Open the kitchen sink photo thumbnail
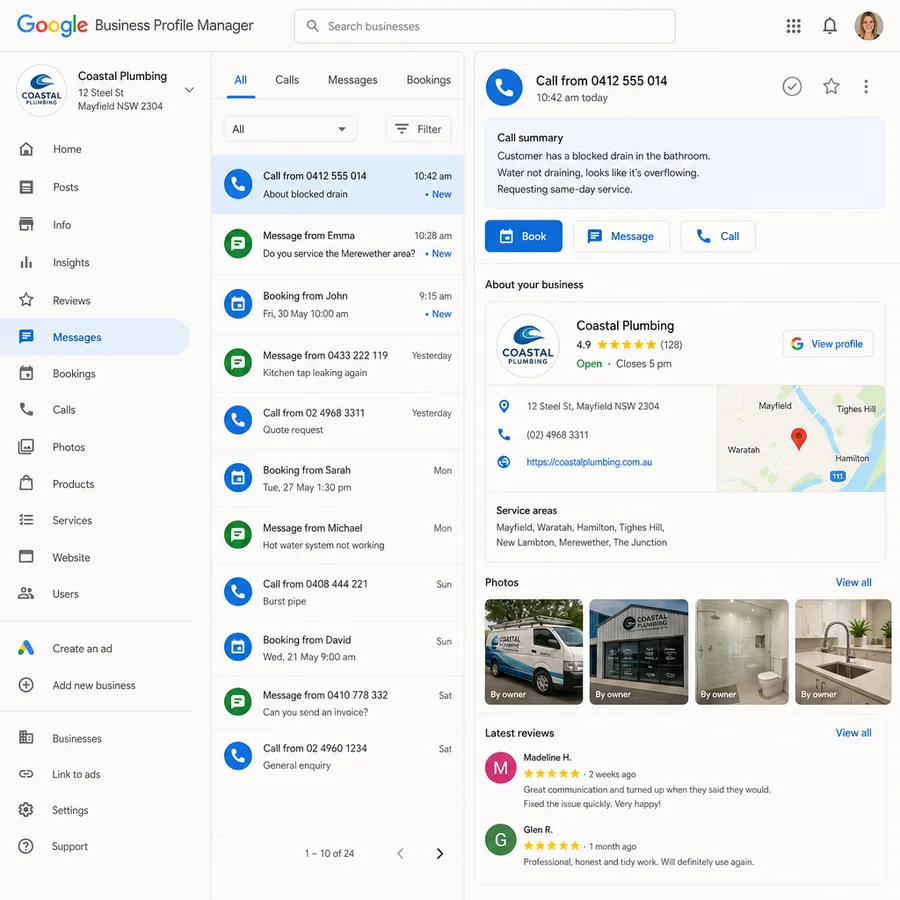Viewport: 900px width, 900px height. click(x=843, y=651)
